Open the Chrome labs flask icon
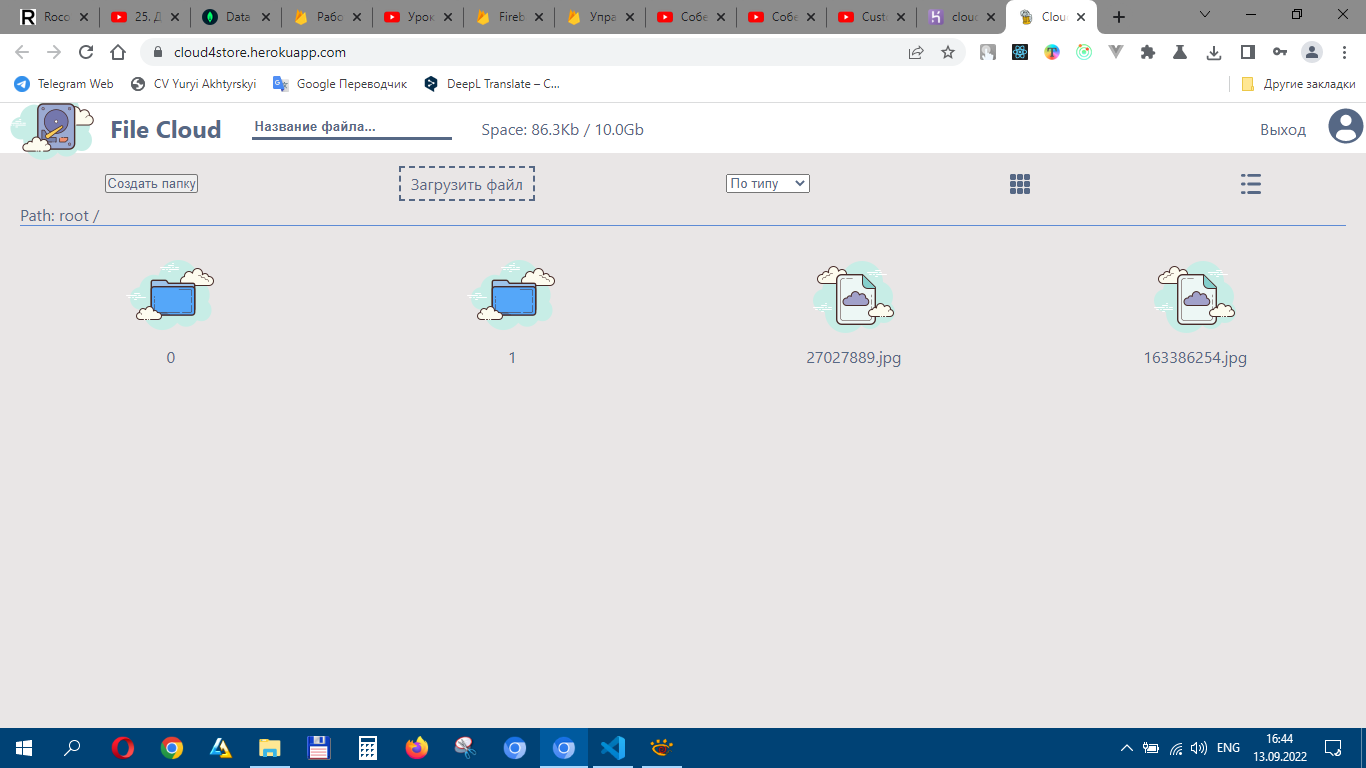Screen dimensions: 1366x768 pyautogui.click(x=1181, y=52)
